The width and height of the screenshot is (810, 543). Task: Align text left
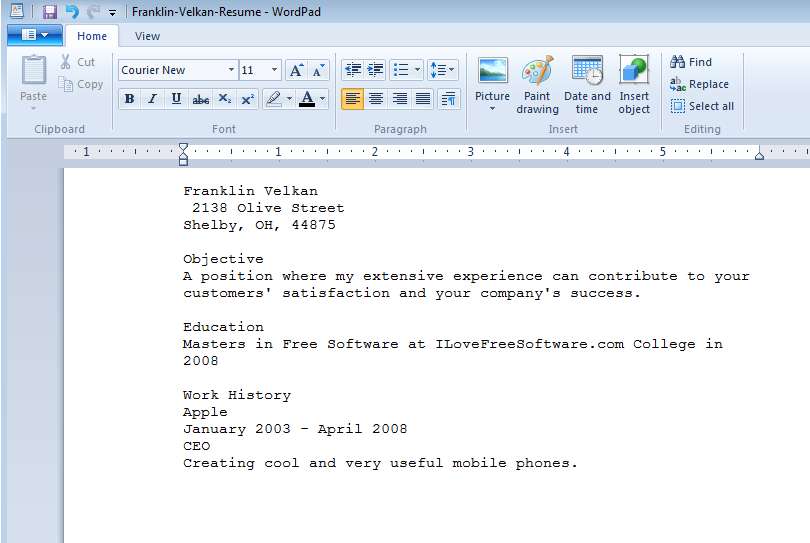coord(352,99)
